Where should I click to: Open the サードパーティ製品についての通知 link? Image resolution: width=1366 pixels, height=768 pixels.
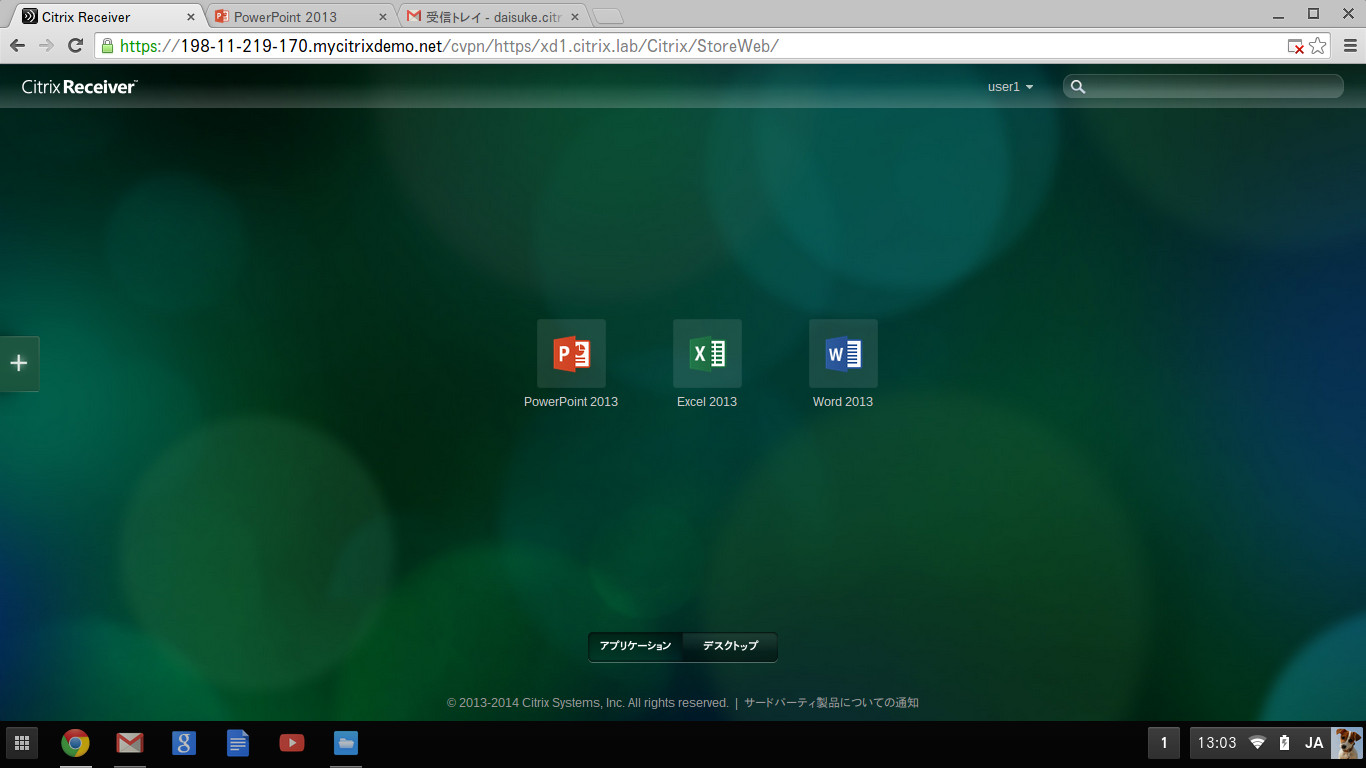pyautogui.click(x=831, y=703)
